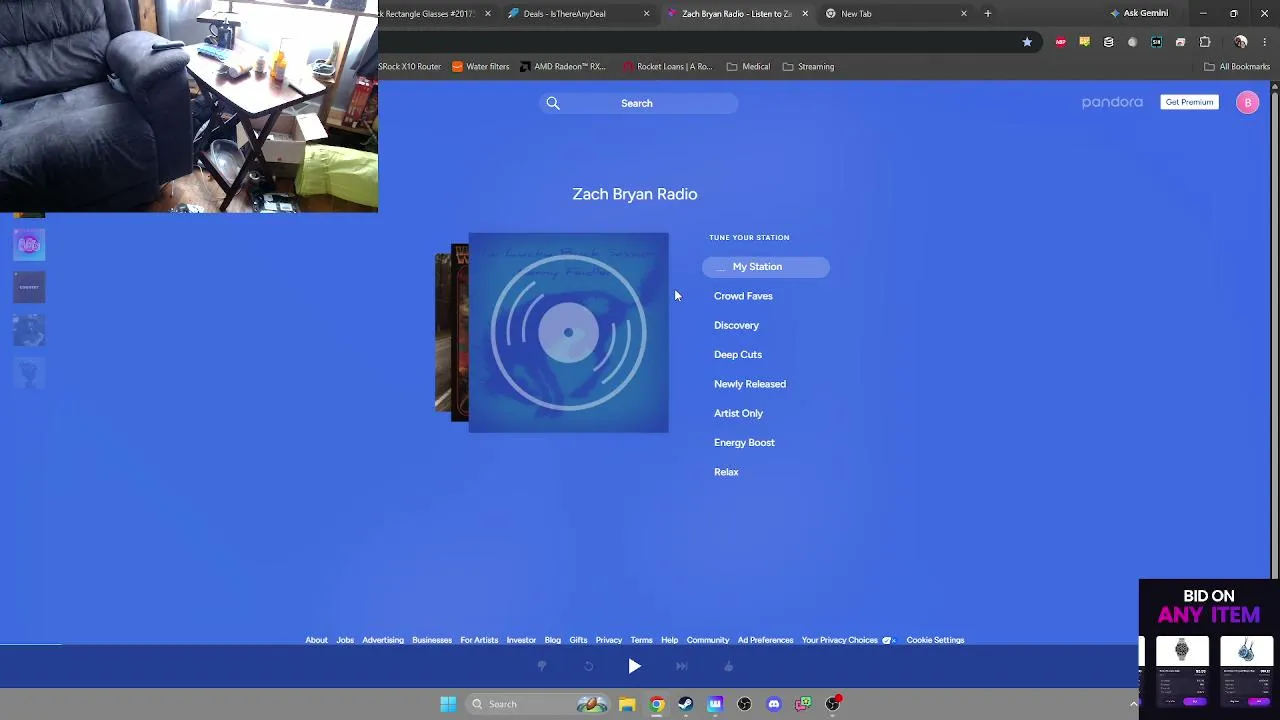Click the bookmark star icon
1280x720 pixels.
(1027, 42)
